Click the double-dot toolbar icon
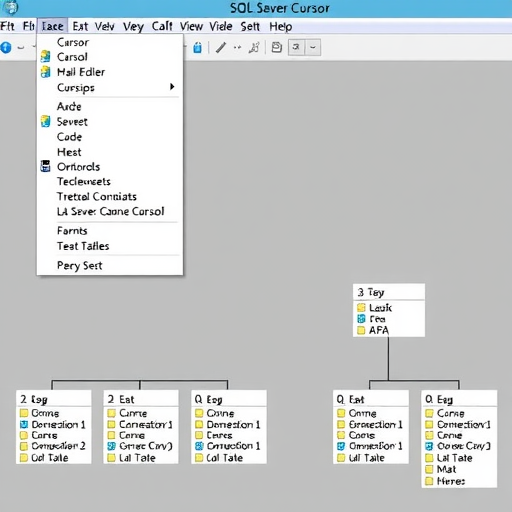 [x=237, y=47]
